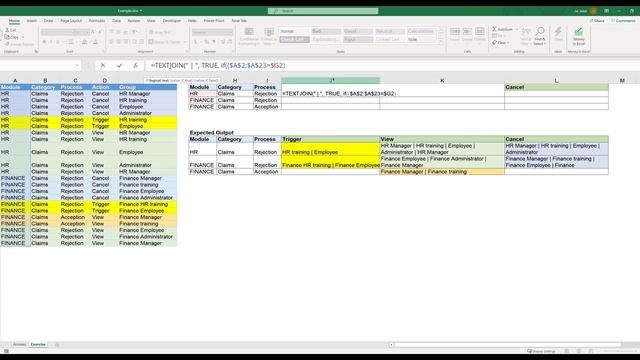The height and width of the screenshot is (360, 640).
Task: Click the Borders icon in Font group
Action: 71,42
